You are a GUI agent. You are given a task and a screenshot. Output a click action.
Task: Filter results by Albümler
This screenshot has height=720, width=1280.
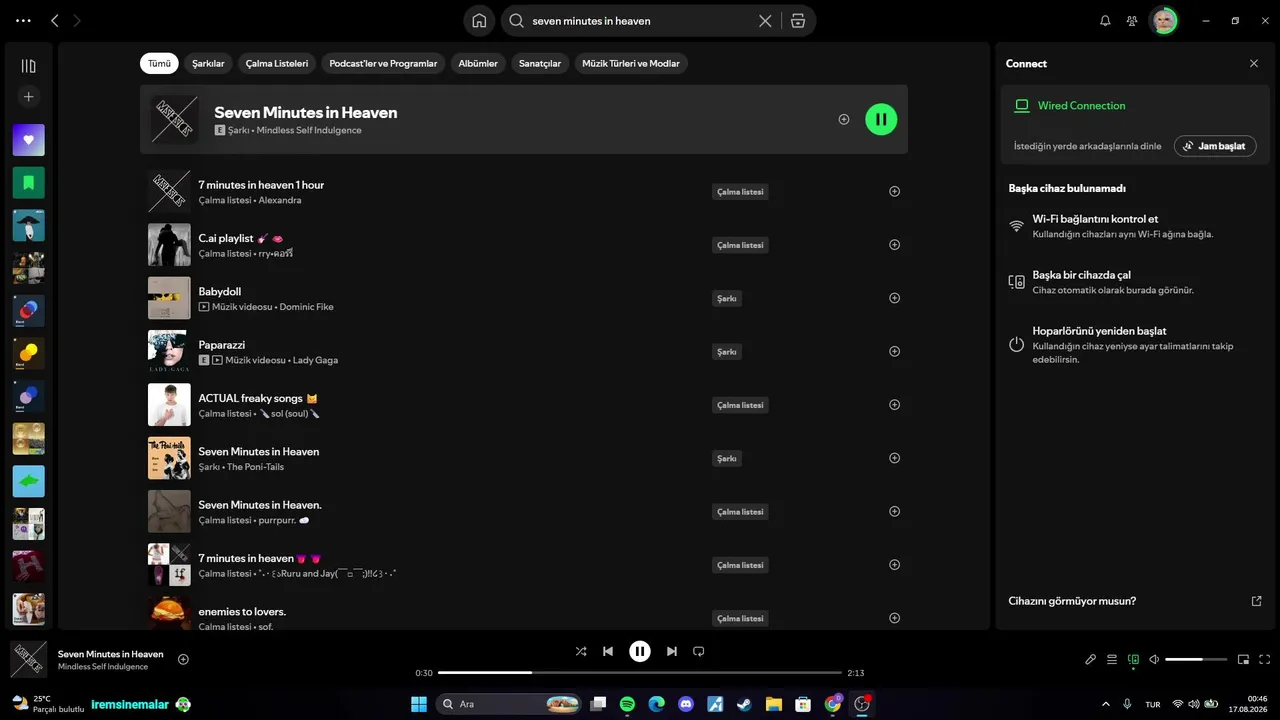tap(478, 63)
